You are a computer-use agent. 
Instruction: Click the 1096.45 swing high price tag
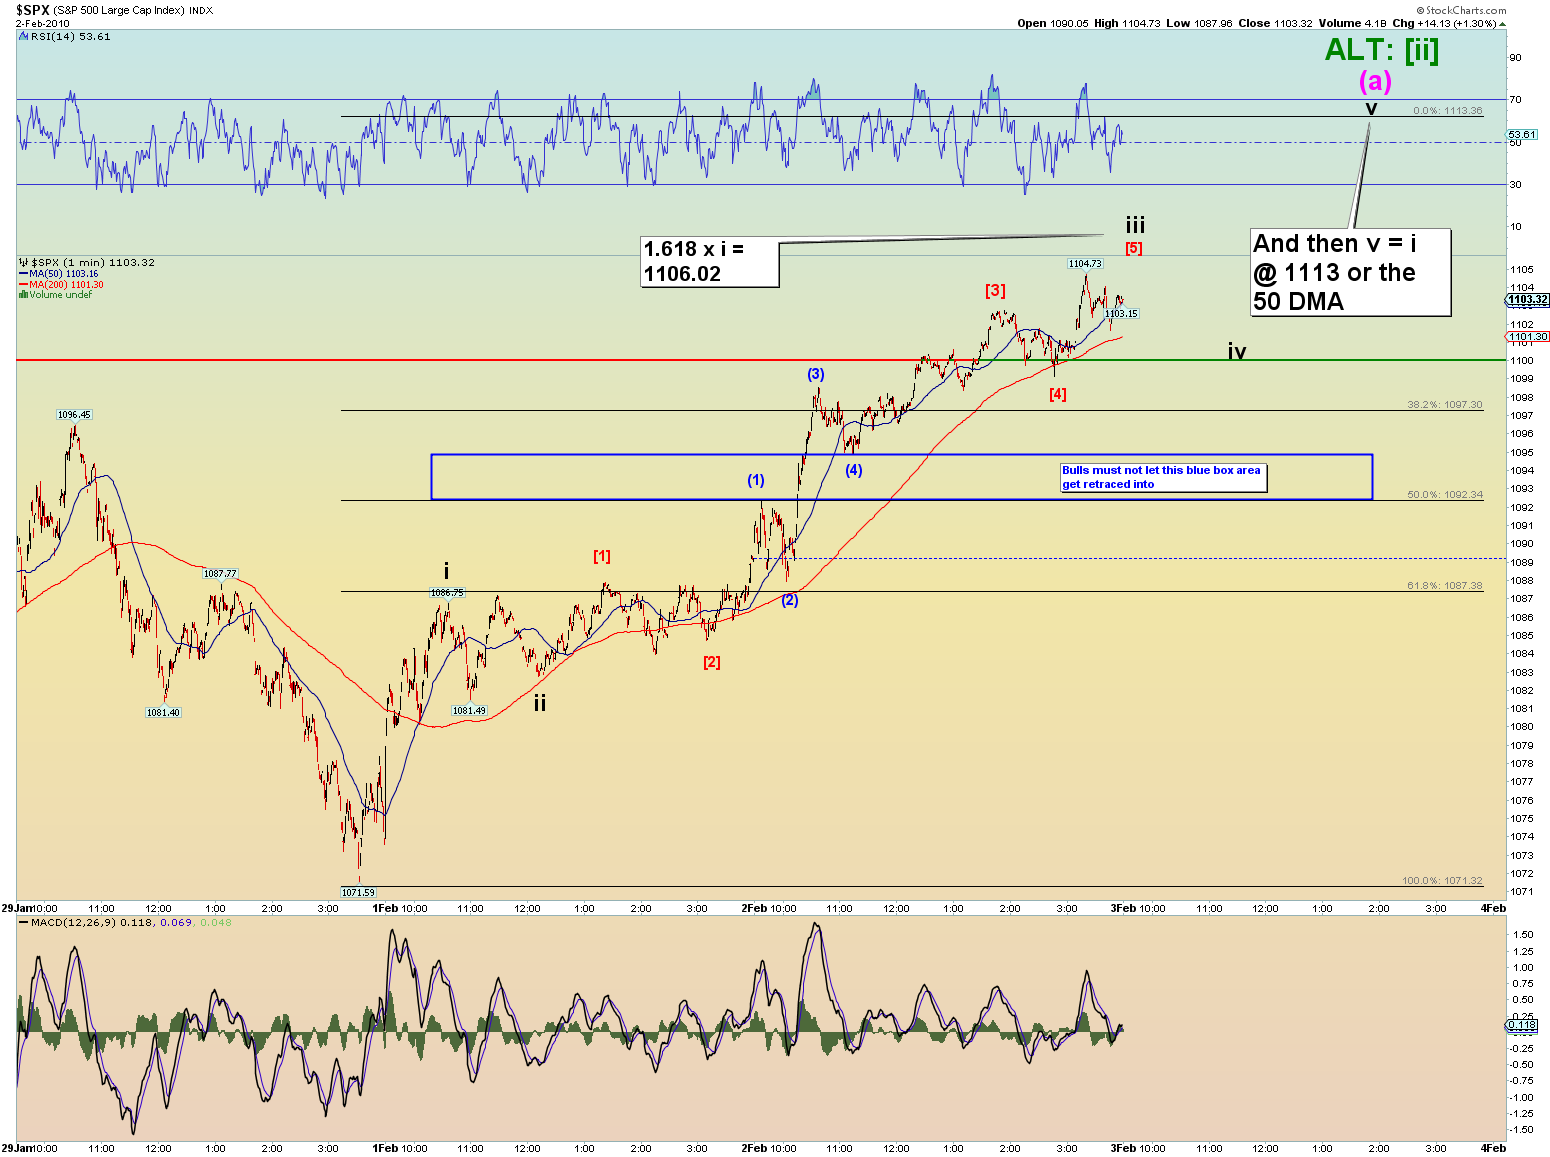click(x=74, y=415)
